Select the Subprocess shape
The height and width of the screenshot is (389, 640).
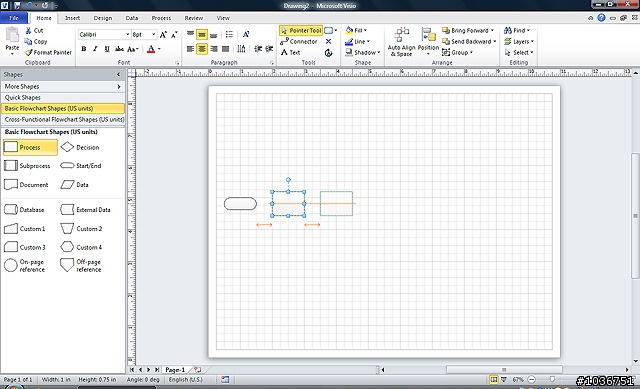coord(28,166)
